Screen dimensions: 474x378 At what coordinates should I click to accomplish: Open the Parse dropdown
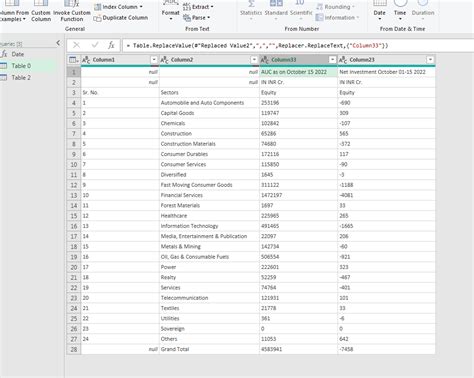[x=197, y=18]
